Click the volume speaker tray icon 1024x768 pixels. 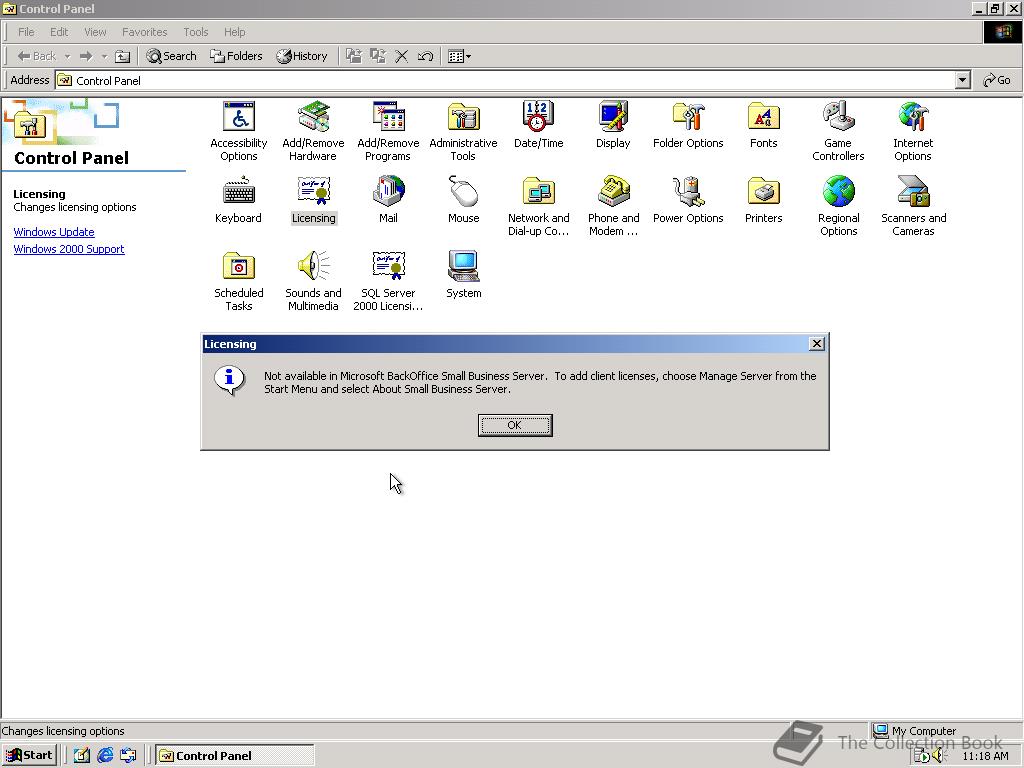pos(939,756)
